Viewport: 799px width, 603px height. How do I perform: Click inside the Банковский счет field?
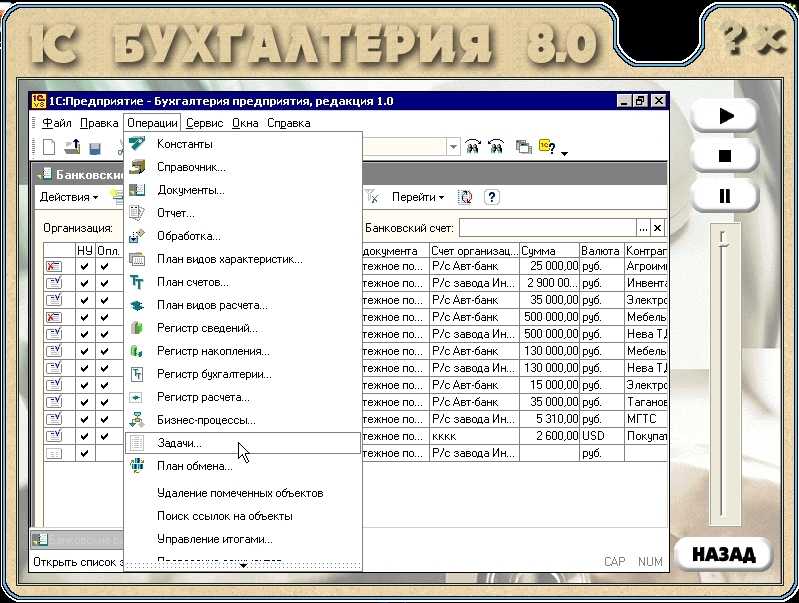(548, 228)
